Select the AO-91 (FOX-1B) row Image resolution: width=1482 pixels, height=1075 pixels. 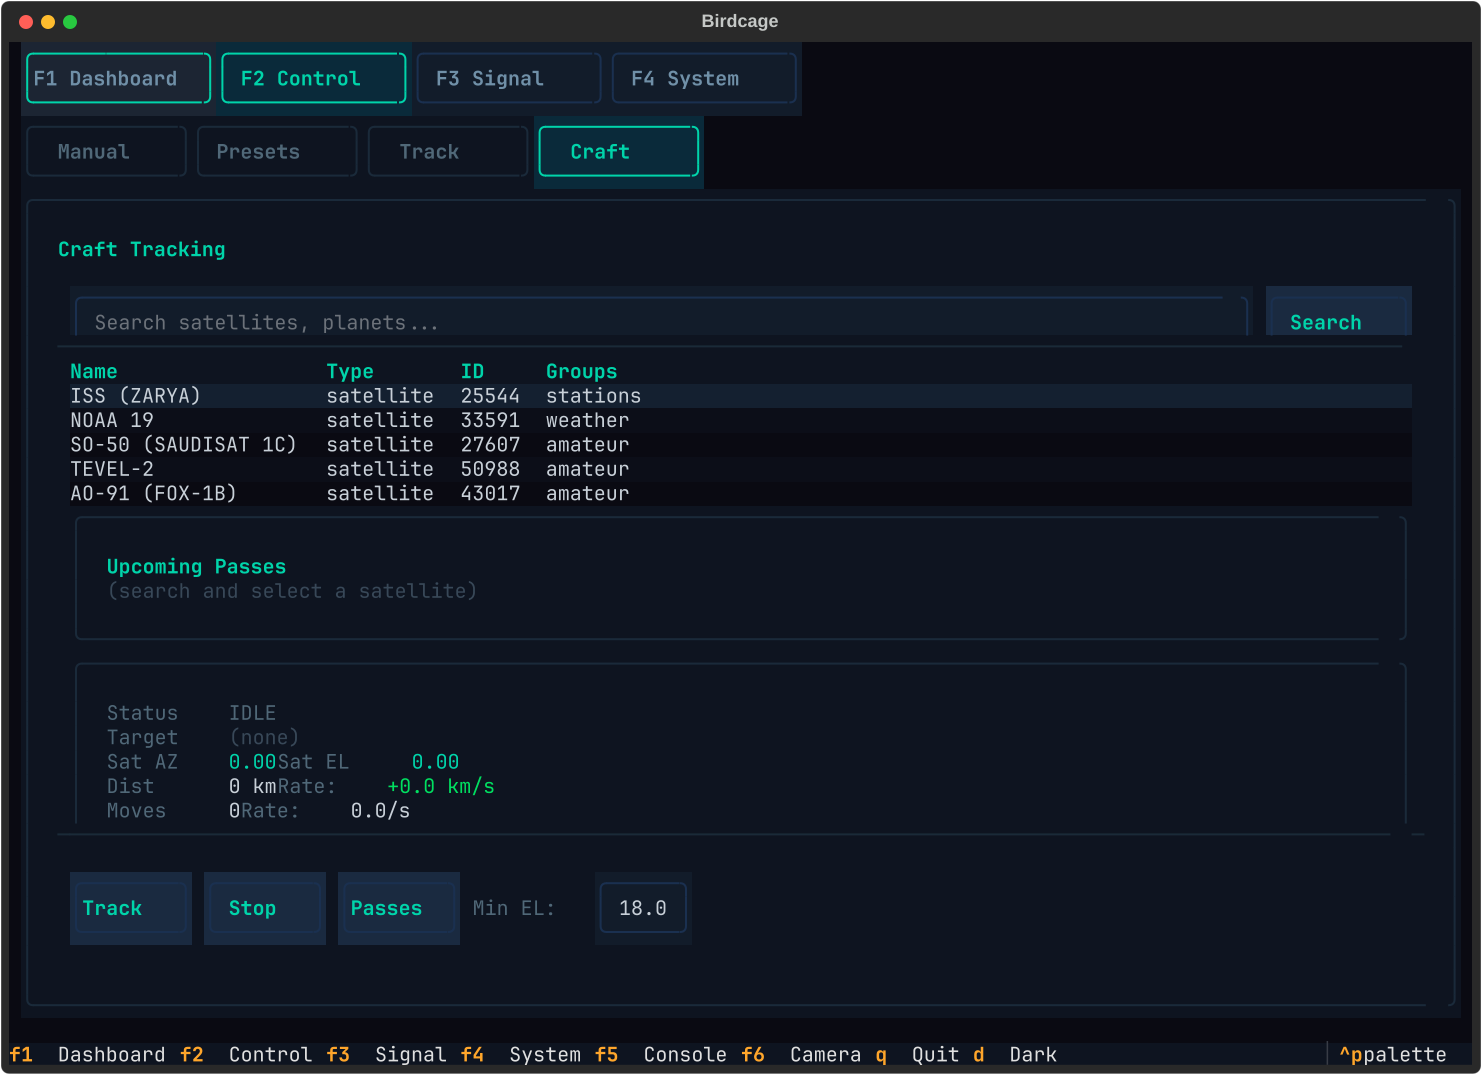coord(300,492)
